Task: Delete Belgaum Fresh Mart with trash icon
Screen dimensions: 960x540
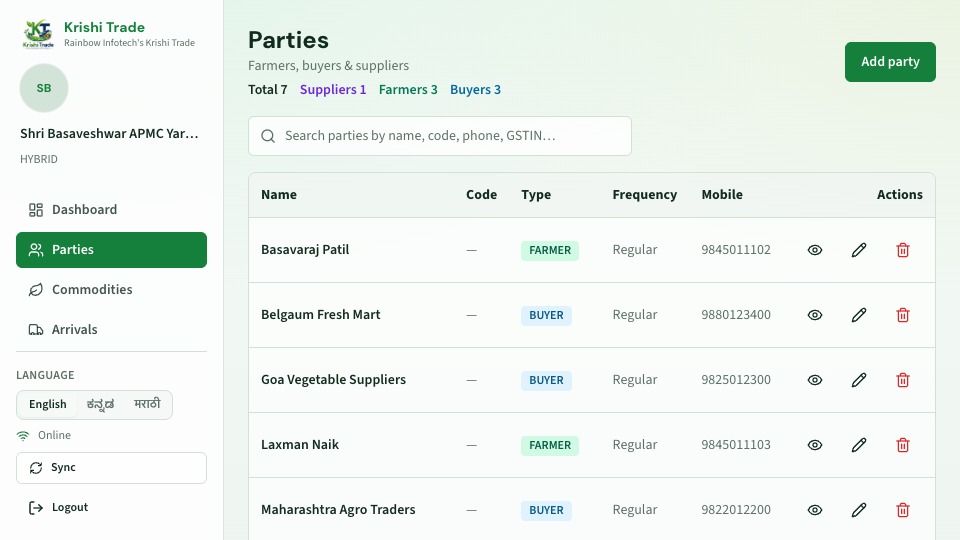Action: (x=903, y=315)
